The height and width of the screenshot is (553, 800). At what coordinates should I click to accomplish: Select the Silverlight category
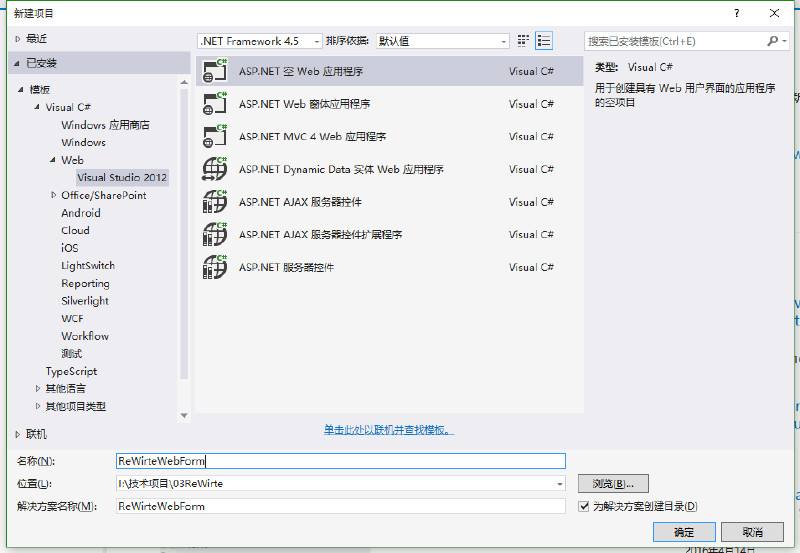point(85,301)
